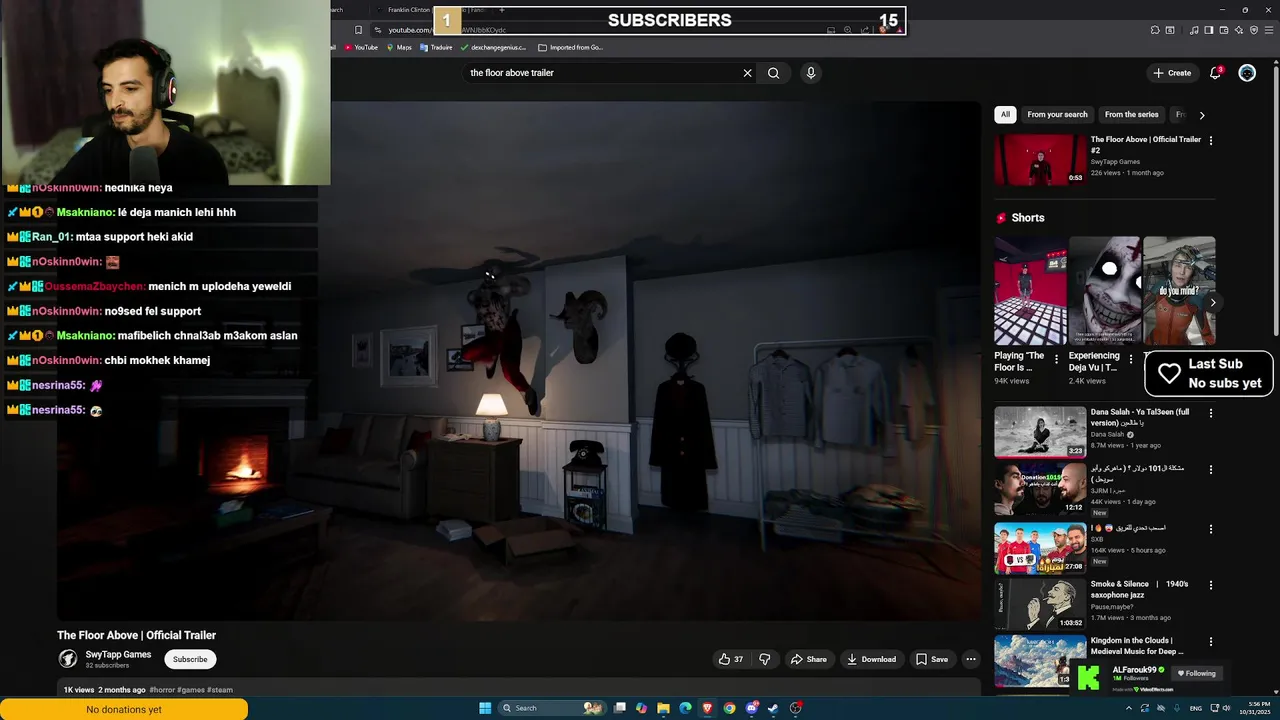Click the Windows taskbar Search box
The height and width of the screenshot is (720, 1280).
(553, 708)
